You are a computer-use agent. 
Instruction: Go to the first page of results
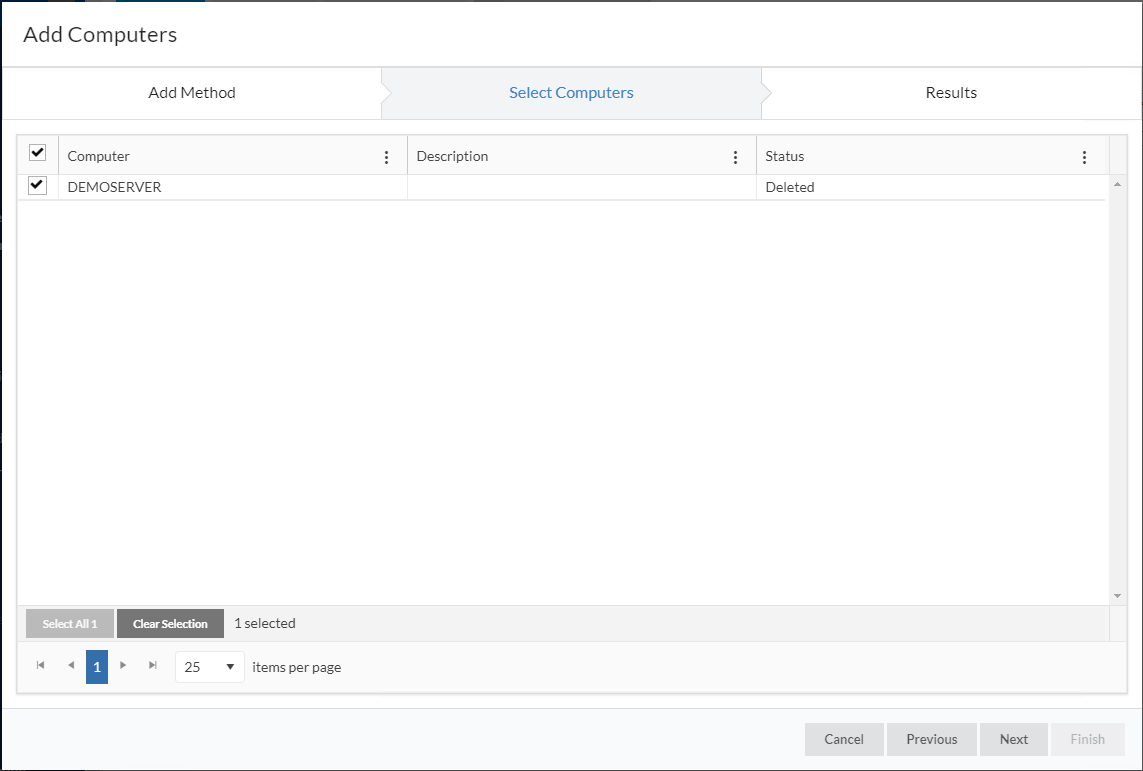(40, 665)
